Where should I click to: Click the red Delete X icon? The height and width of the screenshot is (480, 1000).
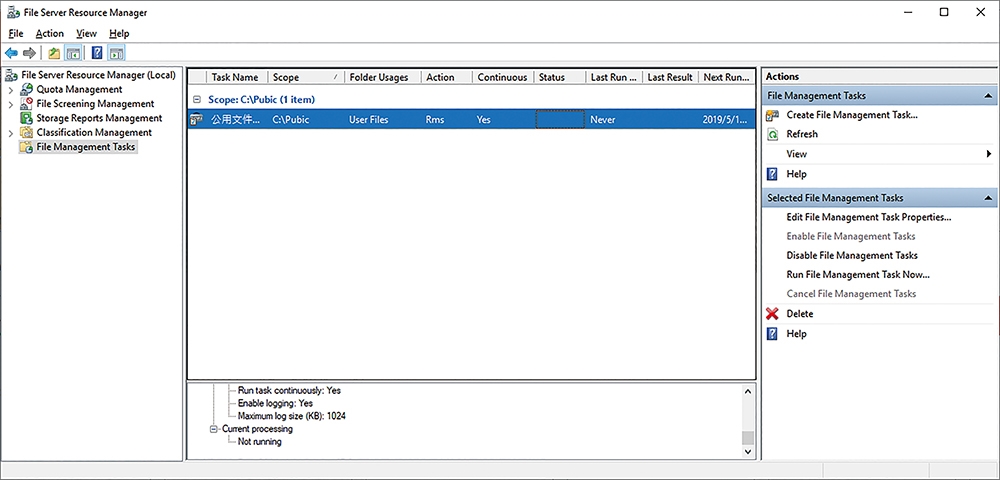(x=772, y=314)
